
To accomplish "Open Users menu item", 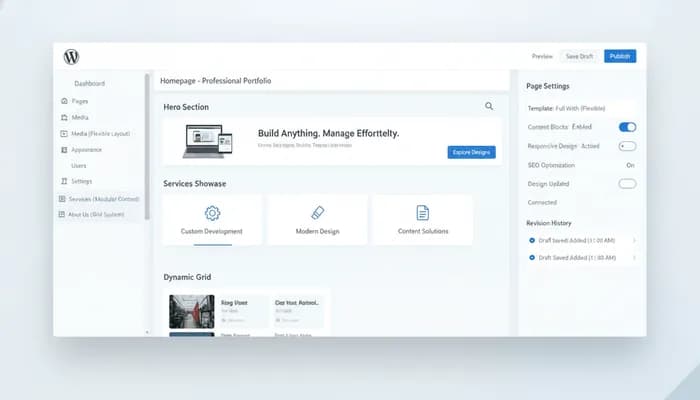I will click(79, 166).
